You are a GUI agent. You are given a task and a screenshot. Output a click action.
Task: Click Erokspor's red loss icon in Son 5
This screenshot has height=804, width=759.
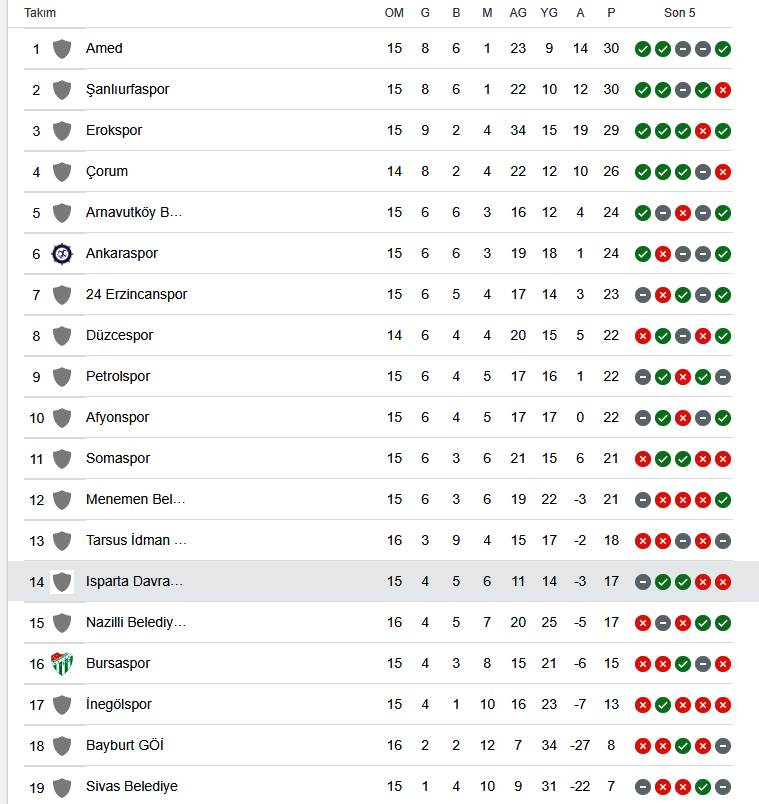tap(703, 131)
